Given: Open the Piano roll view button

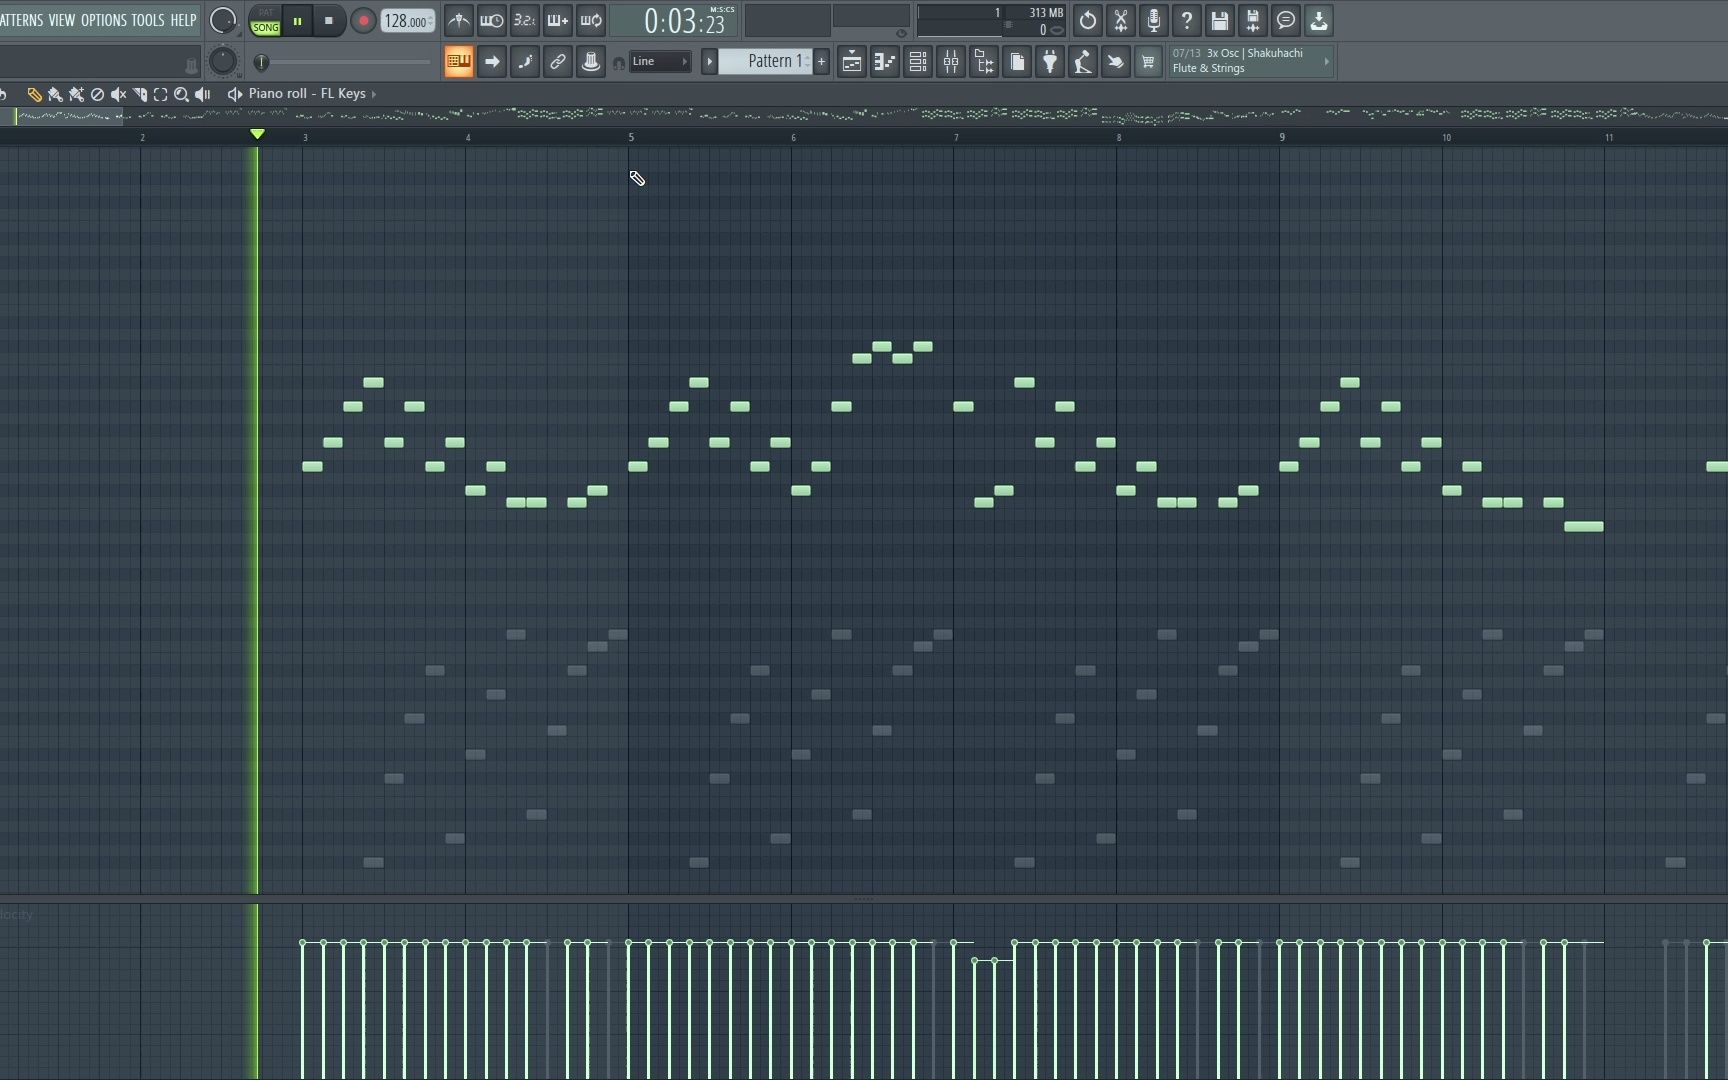Looking at the screenshot, I should [x=885, y=62].
